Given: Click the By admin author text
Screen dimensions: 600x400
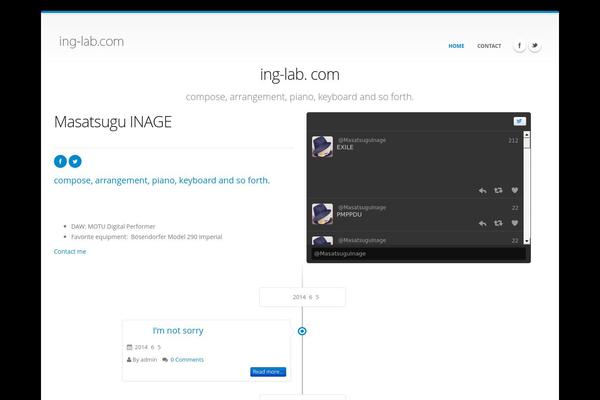Looking at the screenshot, I should tap(145, 360).
